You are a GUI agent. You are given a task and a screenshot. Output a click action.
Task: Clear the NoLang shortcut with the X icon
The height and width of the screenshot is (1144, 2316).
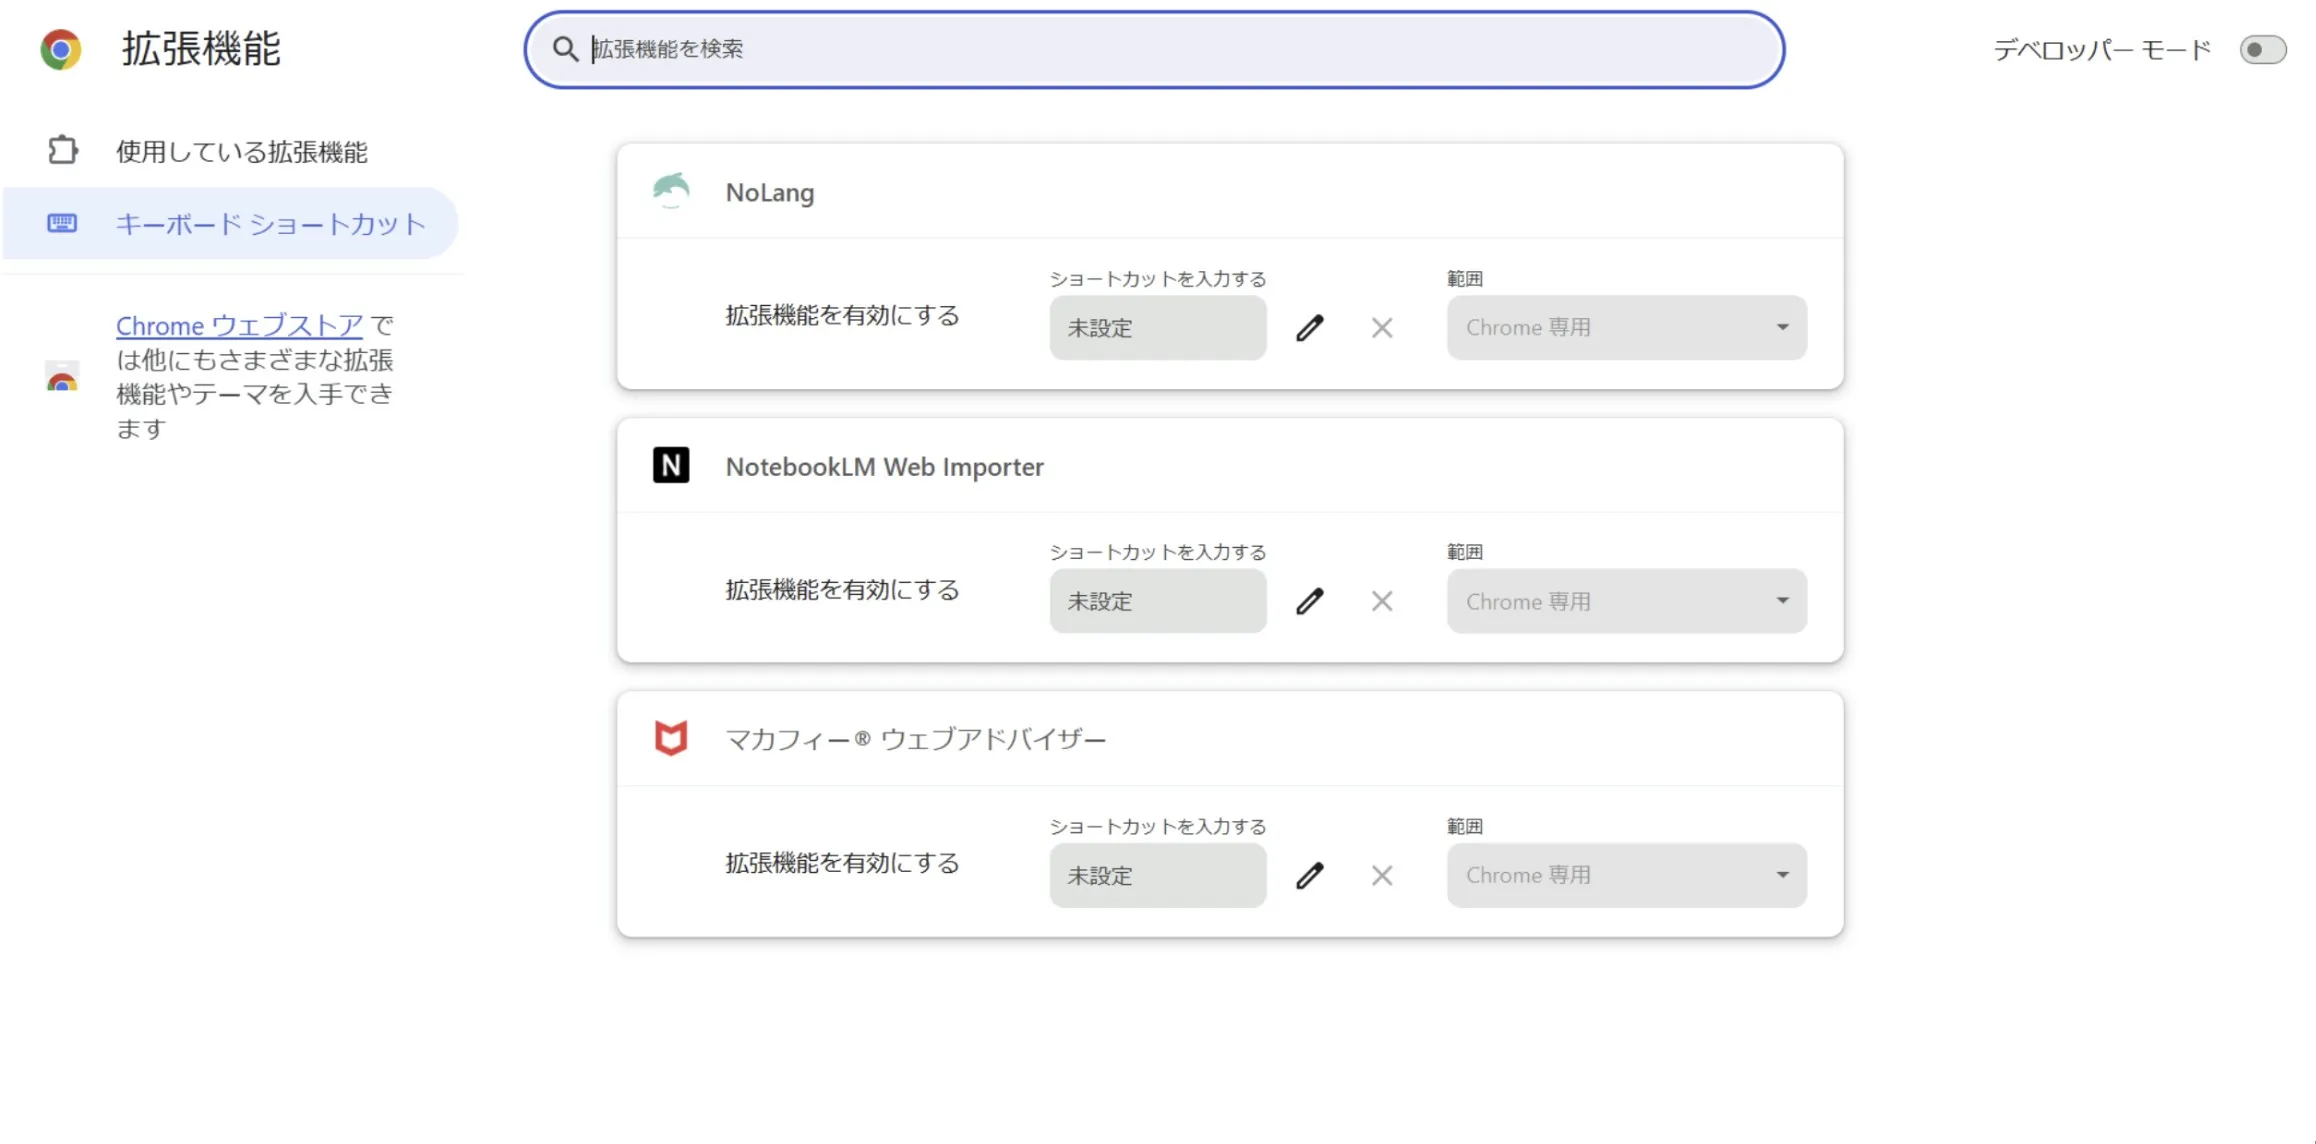1382,328
